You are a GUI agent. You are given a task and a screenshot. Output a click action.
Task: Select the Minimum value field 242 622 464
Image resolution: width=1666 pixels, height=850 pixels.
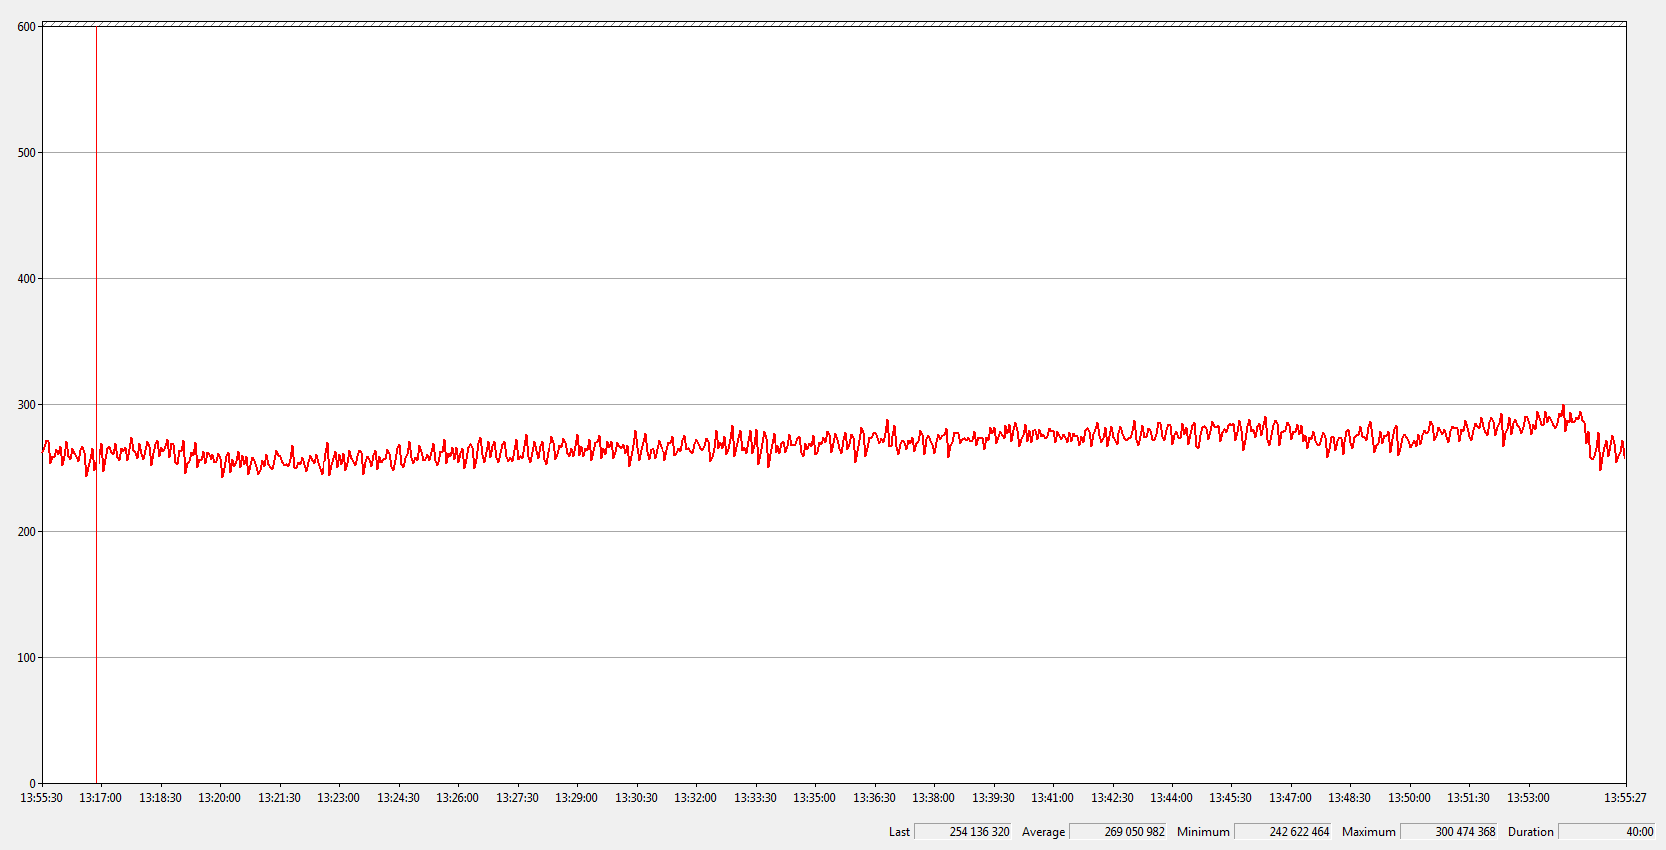point(1283,831)
